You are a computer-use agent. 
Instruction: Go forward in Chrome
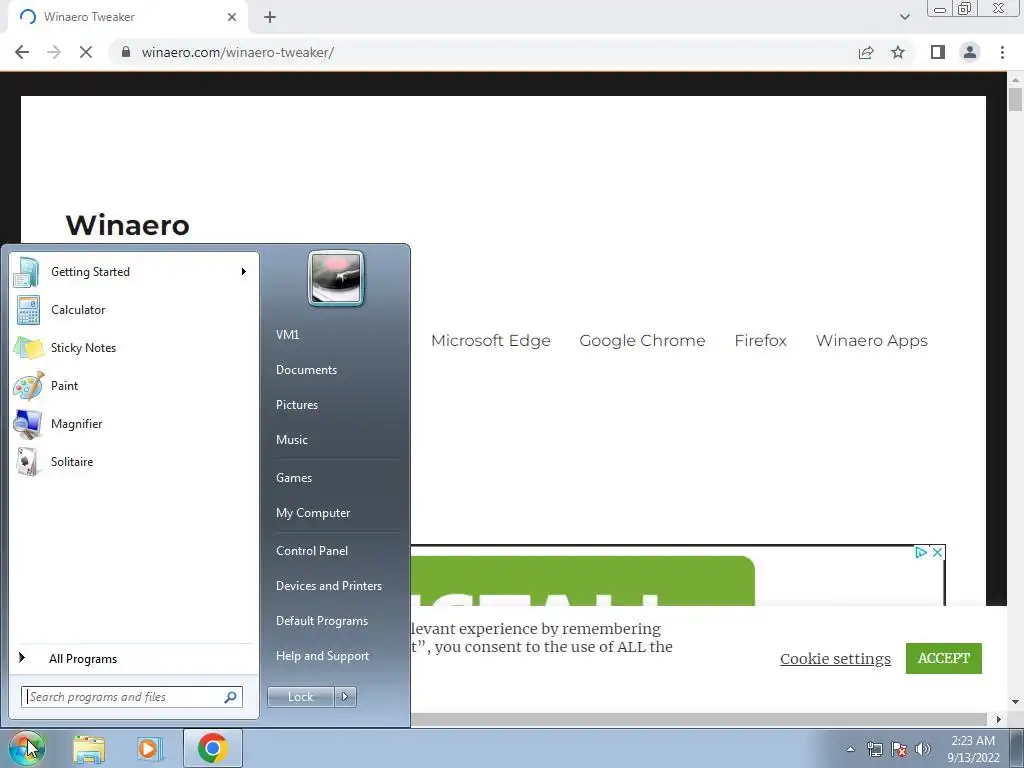[54, 52]
